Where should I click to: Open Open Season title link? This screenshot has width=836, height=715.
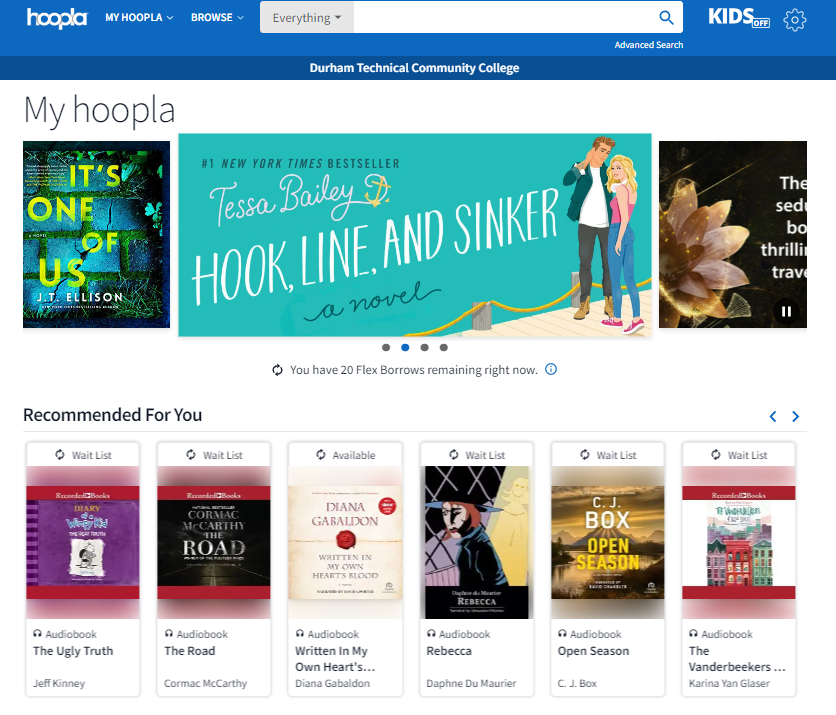click(593, 651)
